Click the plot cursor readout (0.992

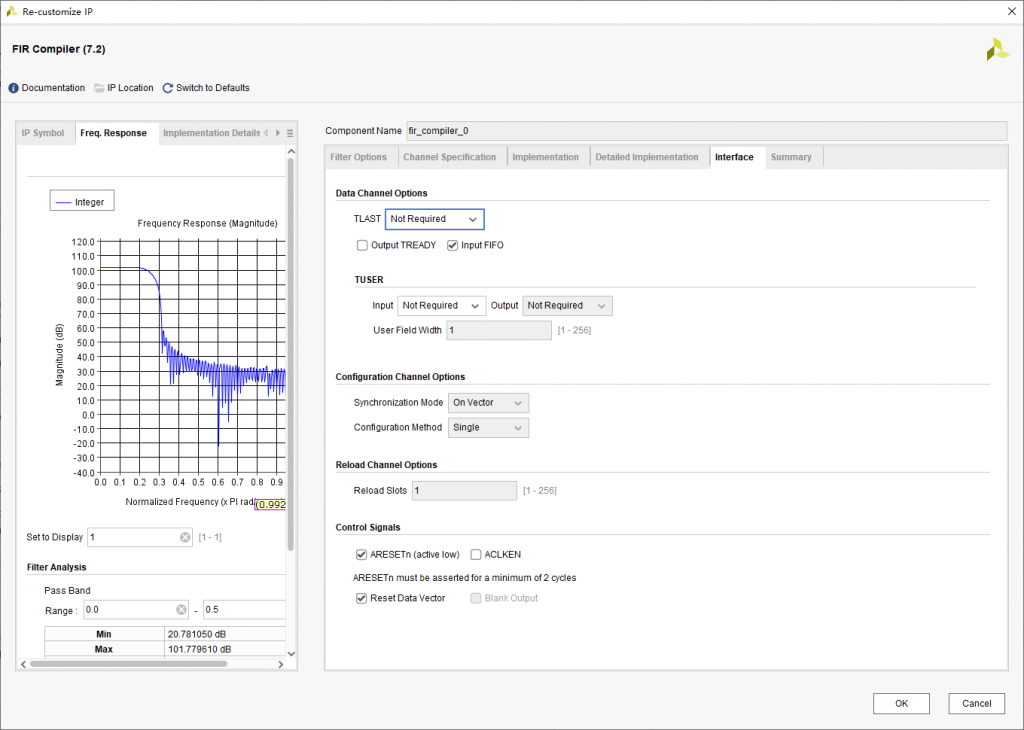270,505
